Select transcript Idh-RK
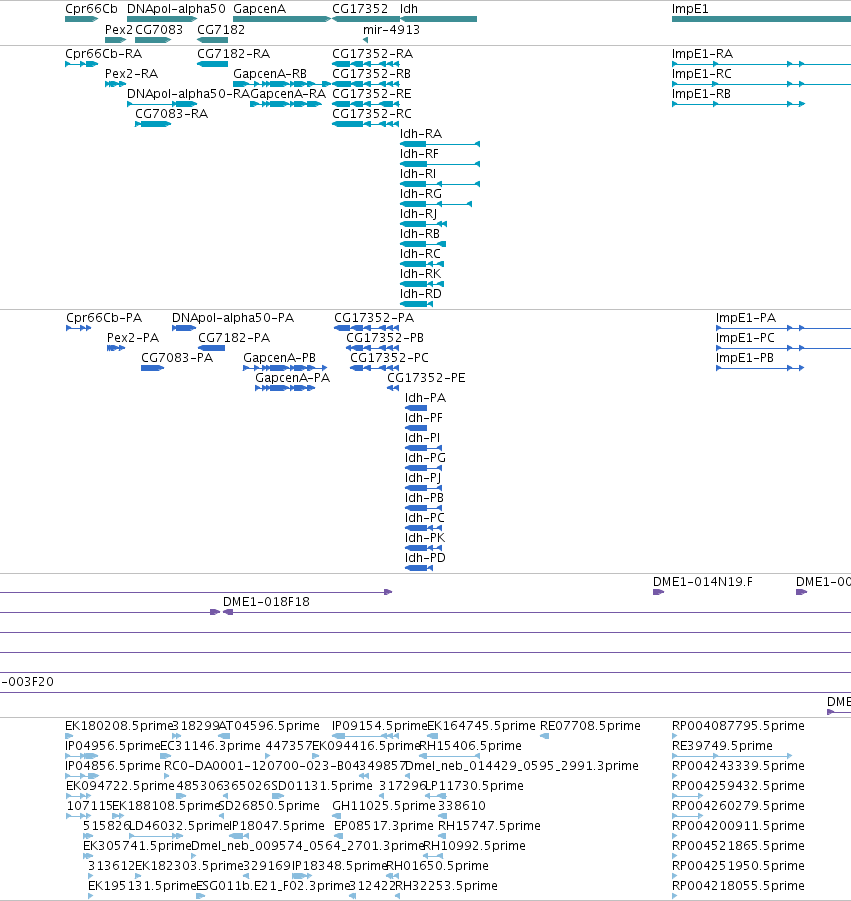Screen dimensions: 851x901 click(422, 284)
